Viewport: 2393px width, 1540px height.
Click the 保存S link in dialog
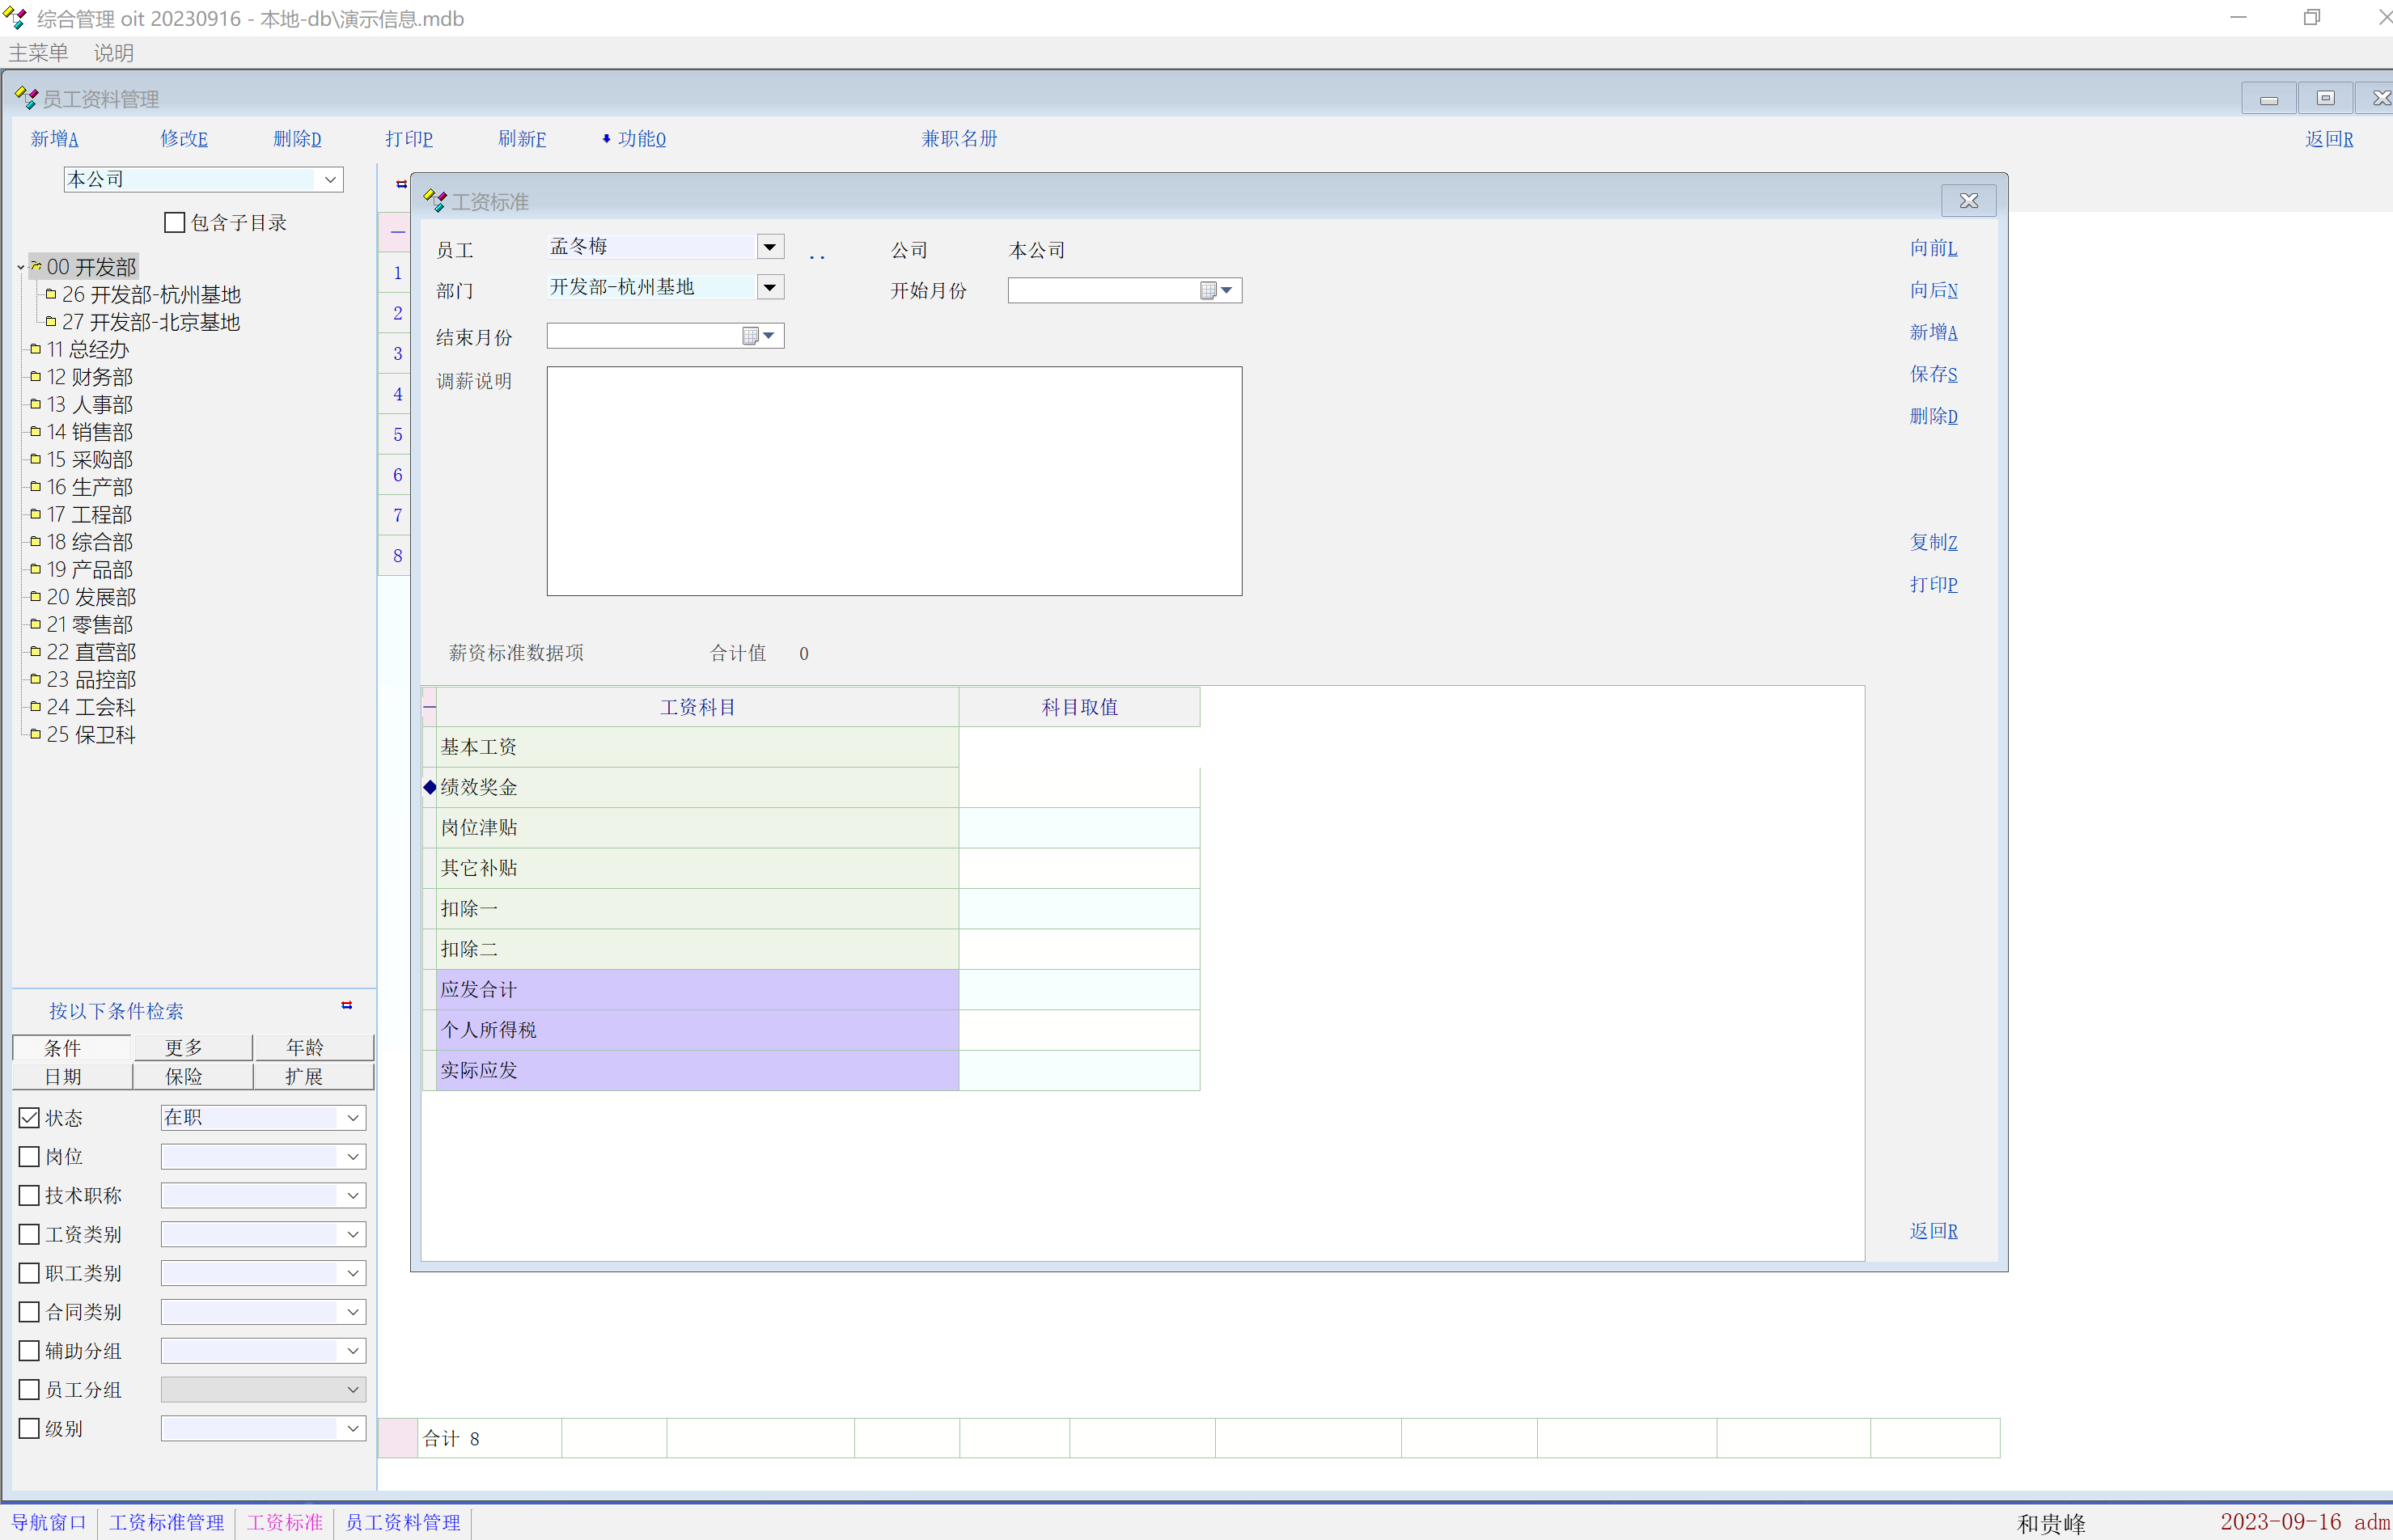(x=1933, y=374)
